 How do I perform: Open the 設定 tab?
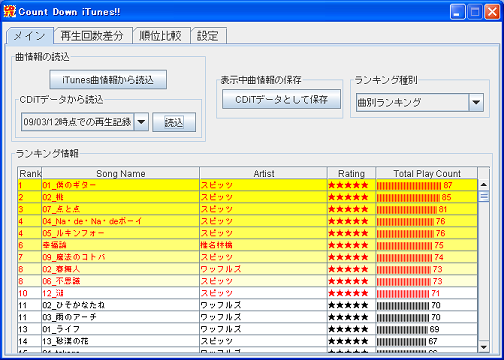[x=208, y=36]
